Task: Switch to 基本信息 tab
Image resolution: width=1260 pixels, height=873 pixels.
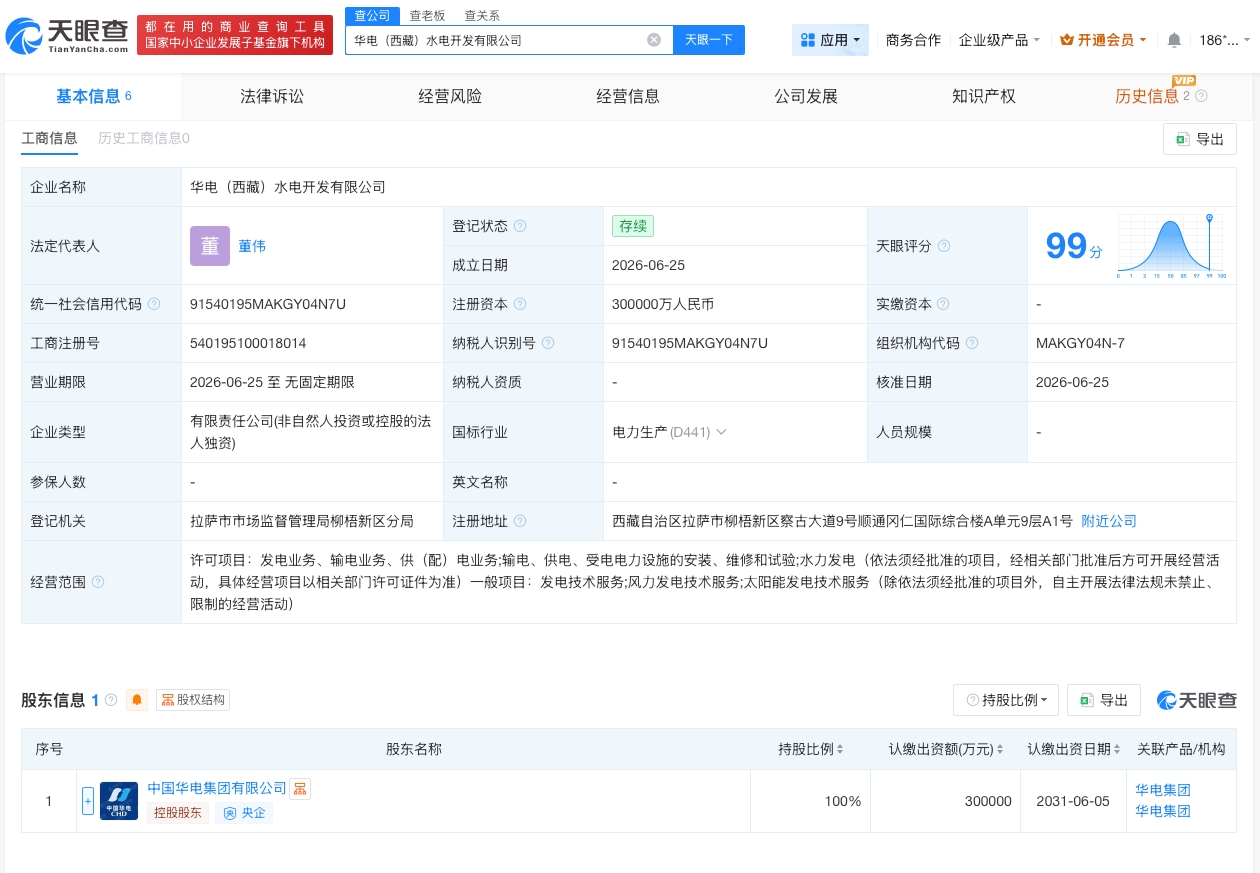Action: [x=94, y=96]
